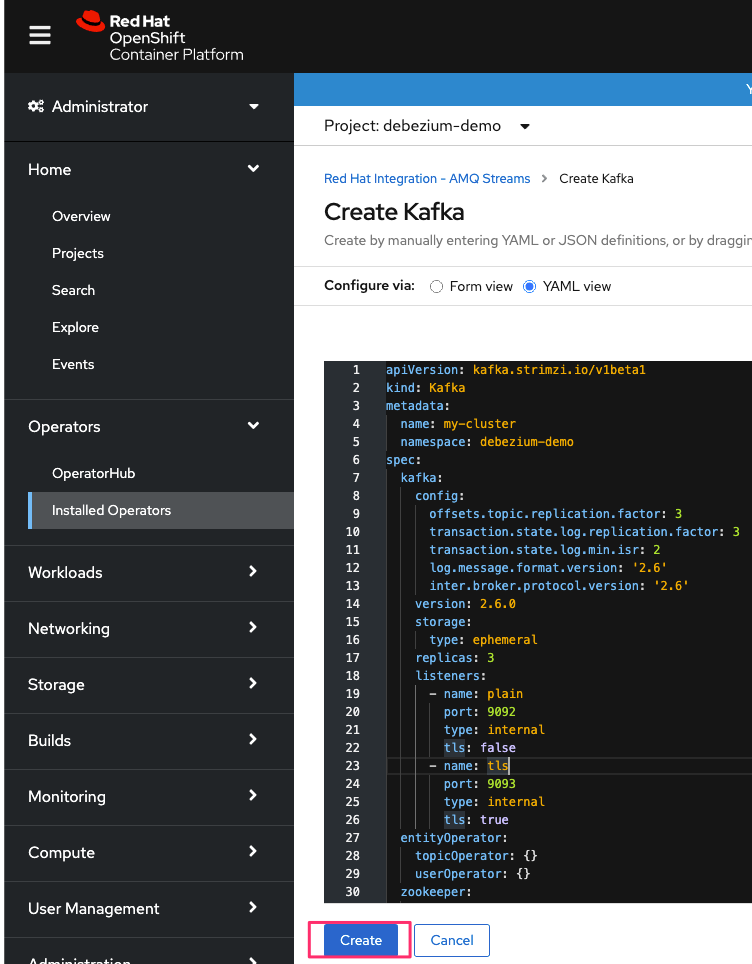Image resolution: width=752 pixels, height=964 pixels.
Task: Click the name: tls listener line
Action: (469, 765)
